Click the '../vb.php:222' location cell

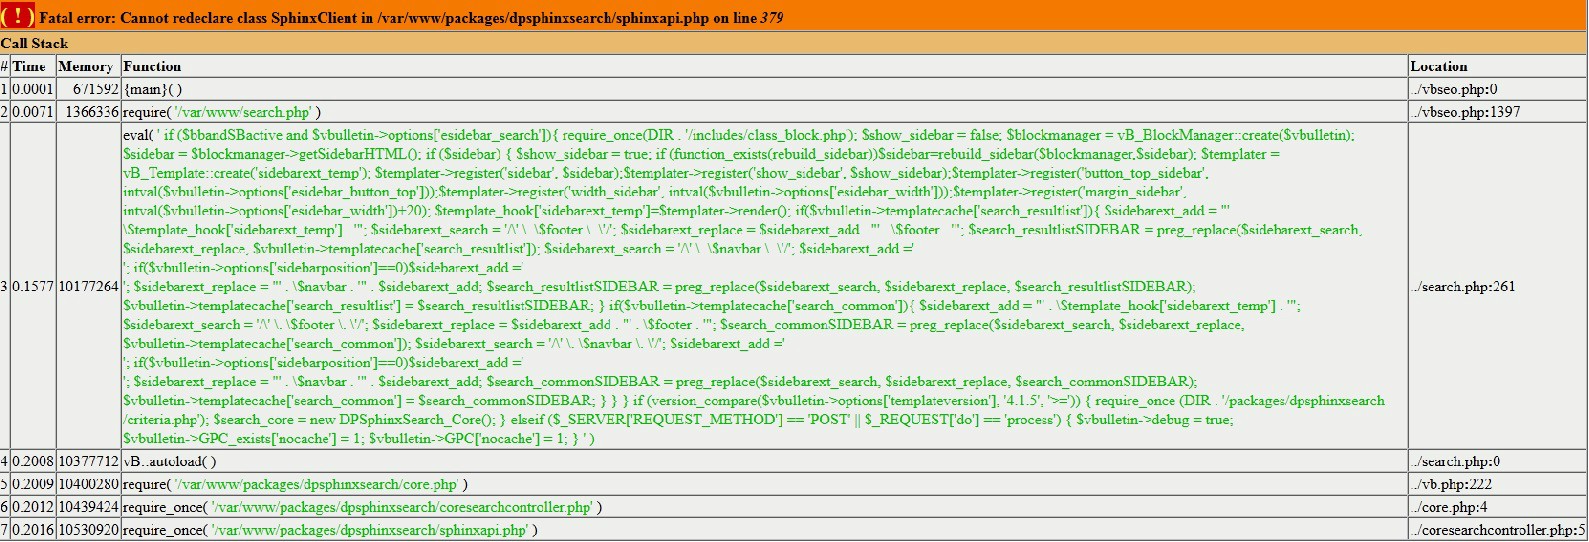[x=1452, y=485]
